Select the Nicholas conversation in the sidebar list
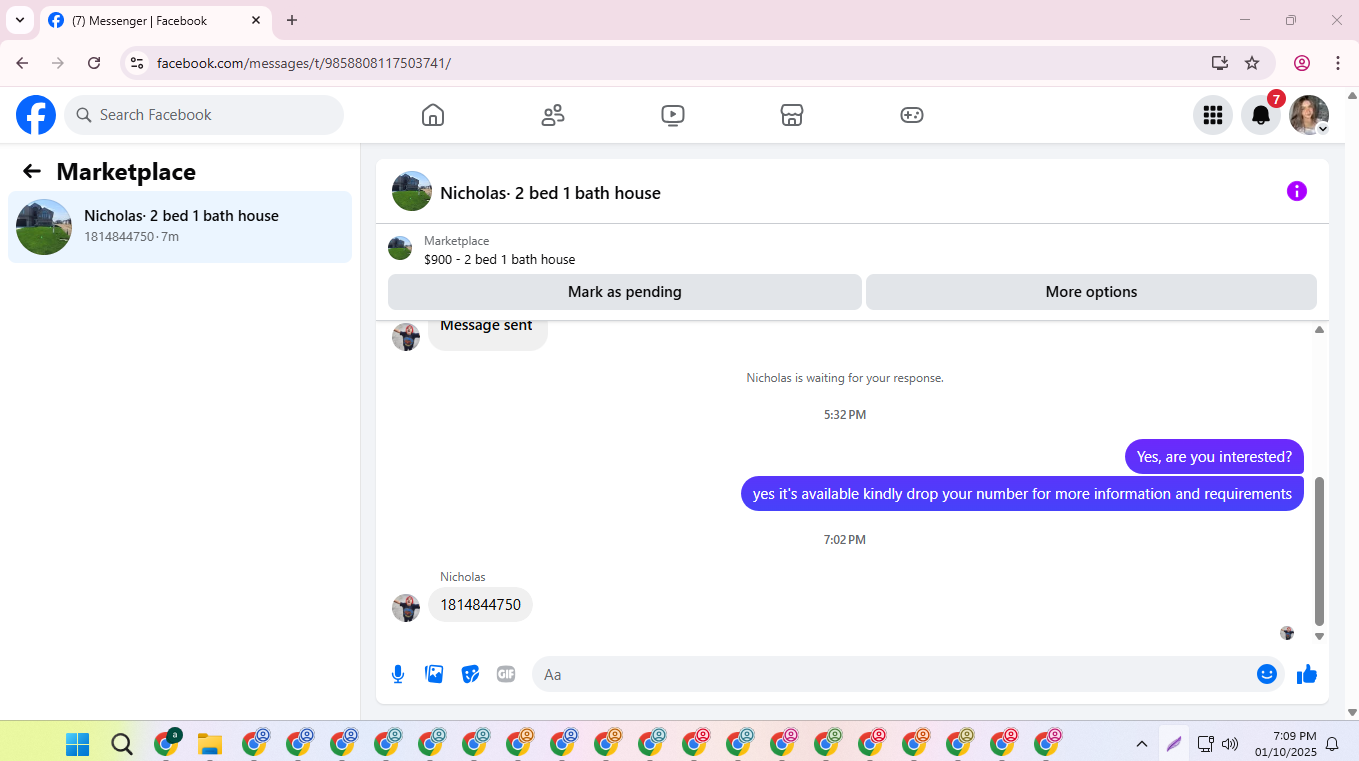 (180, 227)
